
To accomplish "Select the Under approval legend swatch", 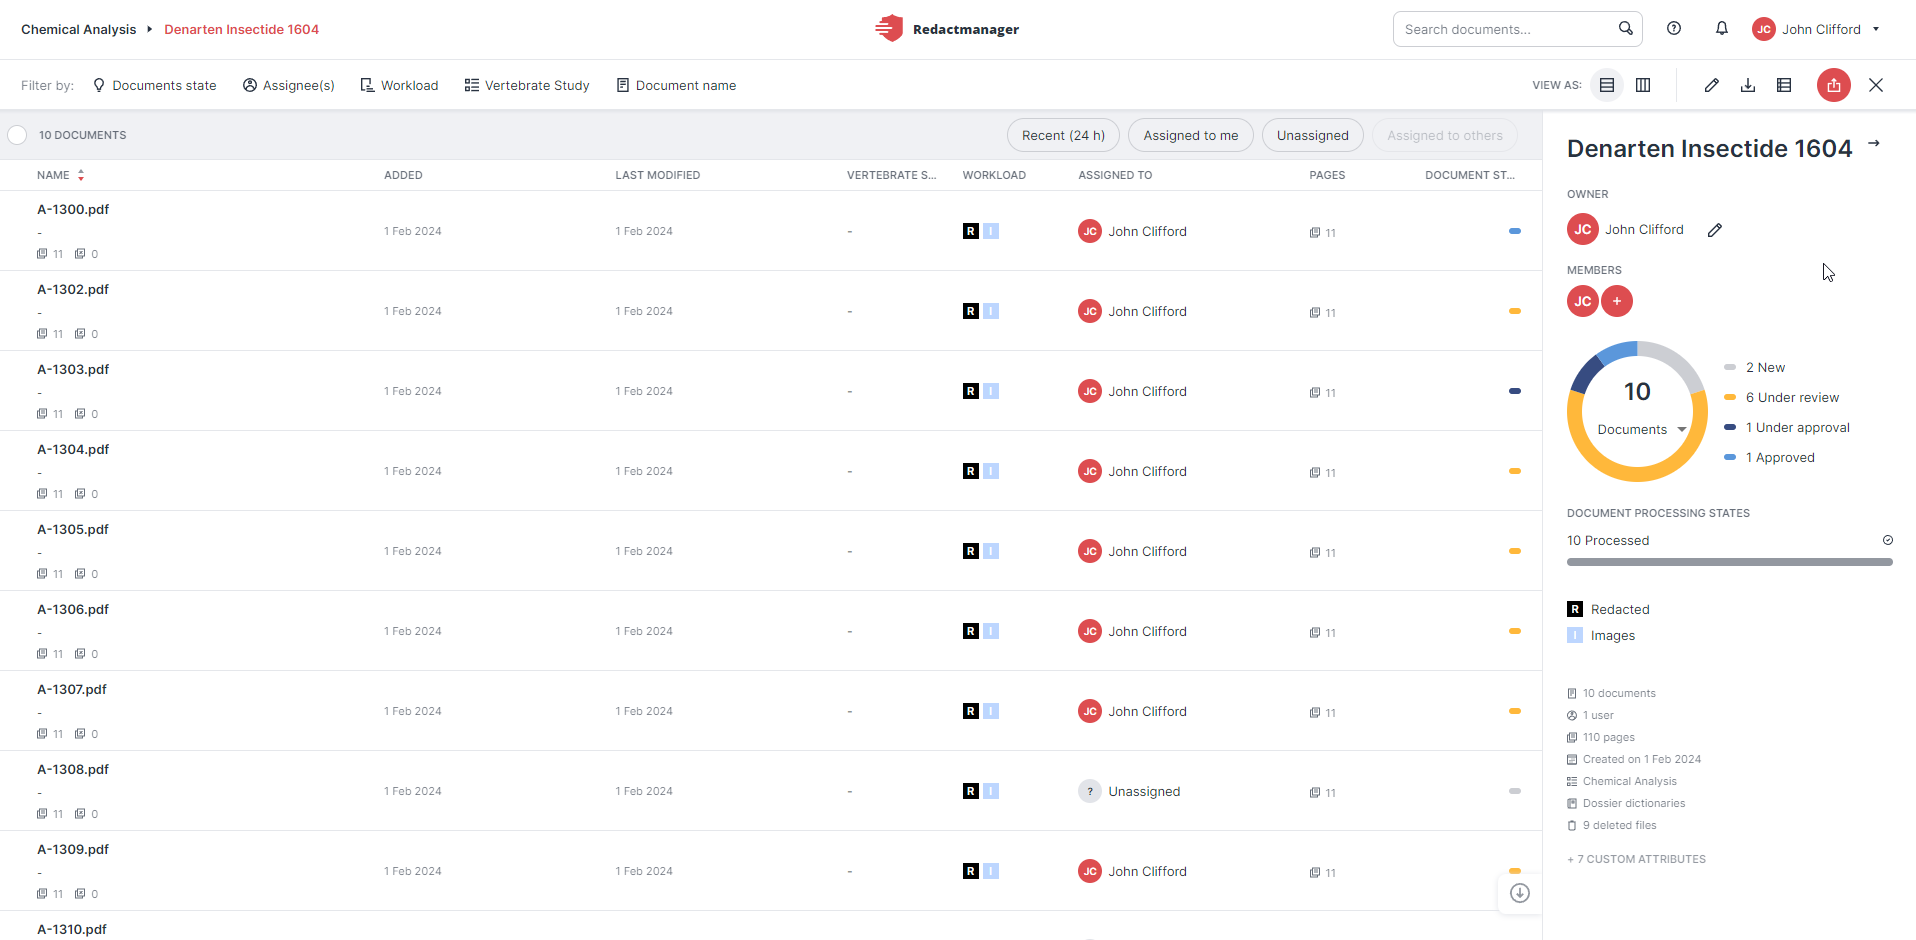I will point(1730,427).
